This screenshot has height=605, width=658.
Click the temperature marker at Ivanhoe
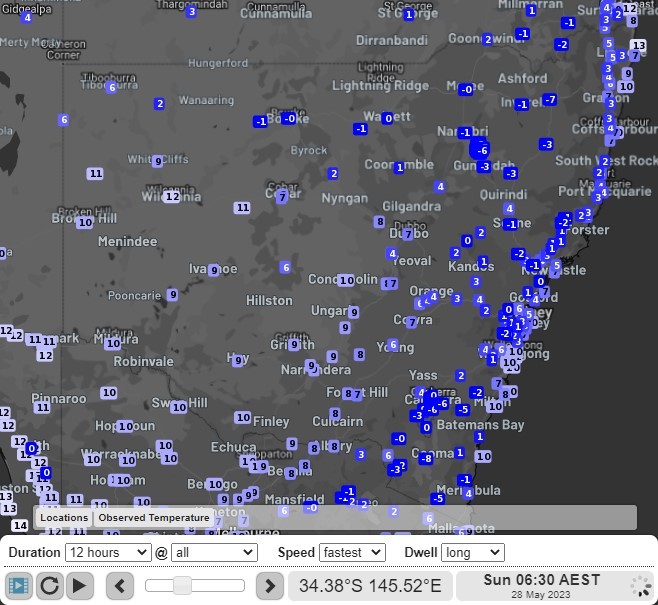(x=214, y=270)
